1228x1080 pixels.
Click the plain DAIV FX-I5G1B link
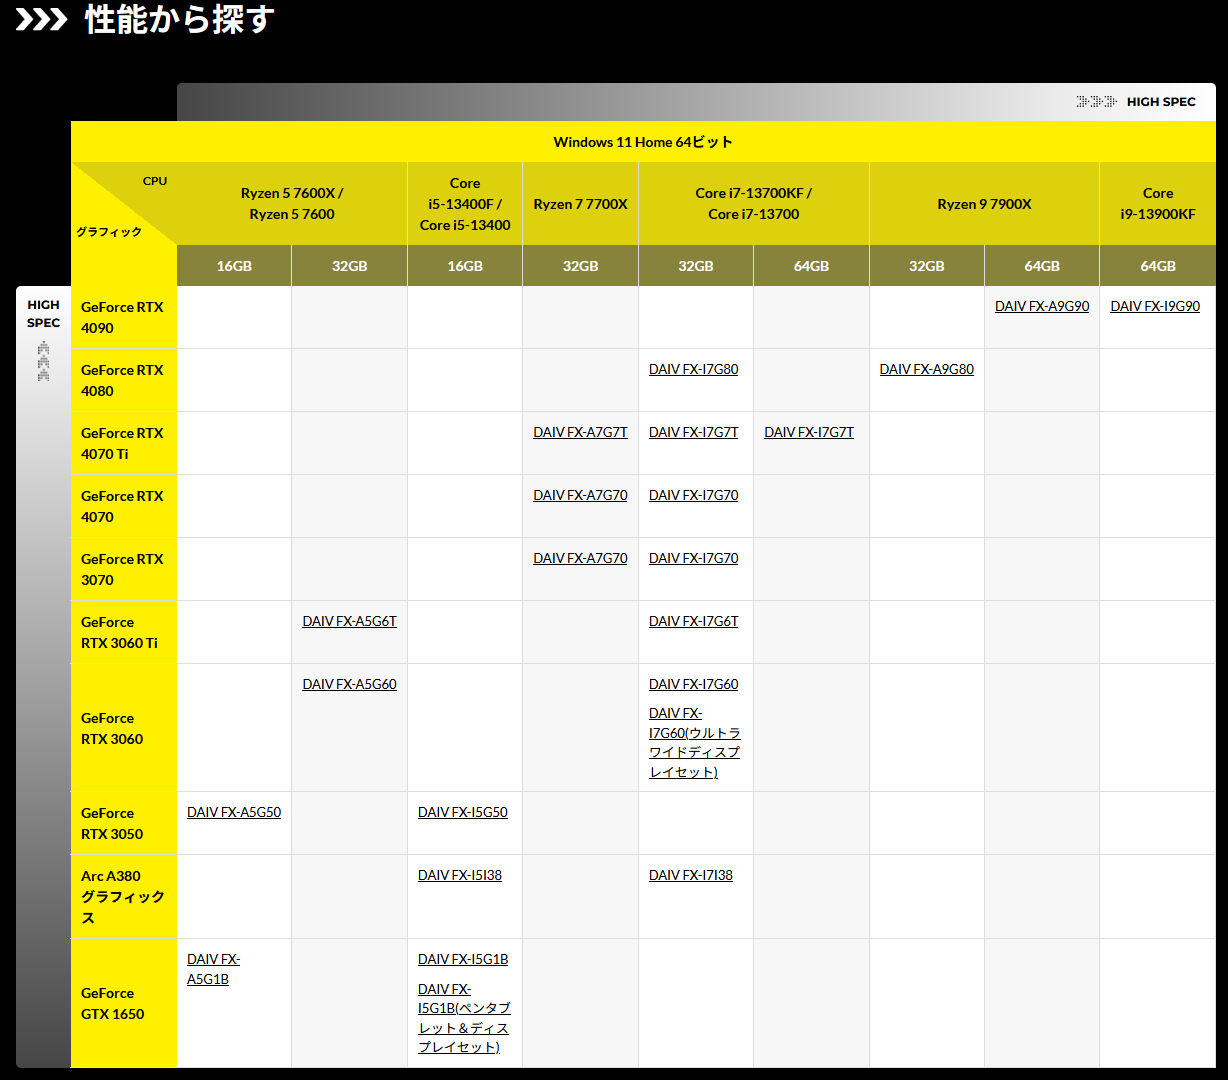tap(463, 959)
